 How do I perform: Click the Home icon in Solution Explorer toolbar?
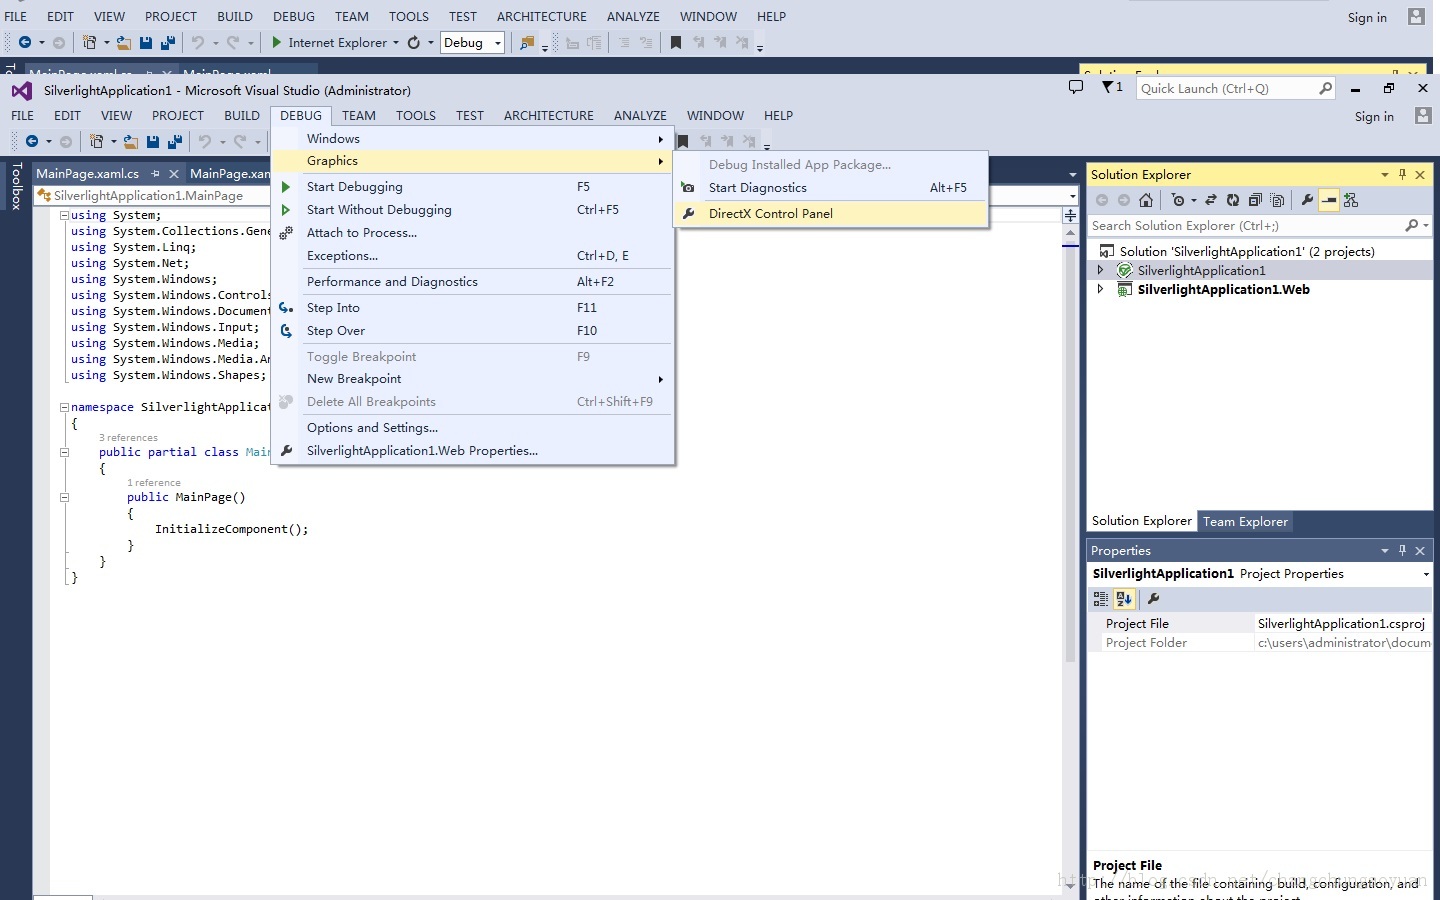point(1146,200)
